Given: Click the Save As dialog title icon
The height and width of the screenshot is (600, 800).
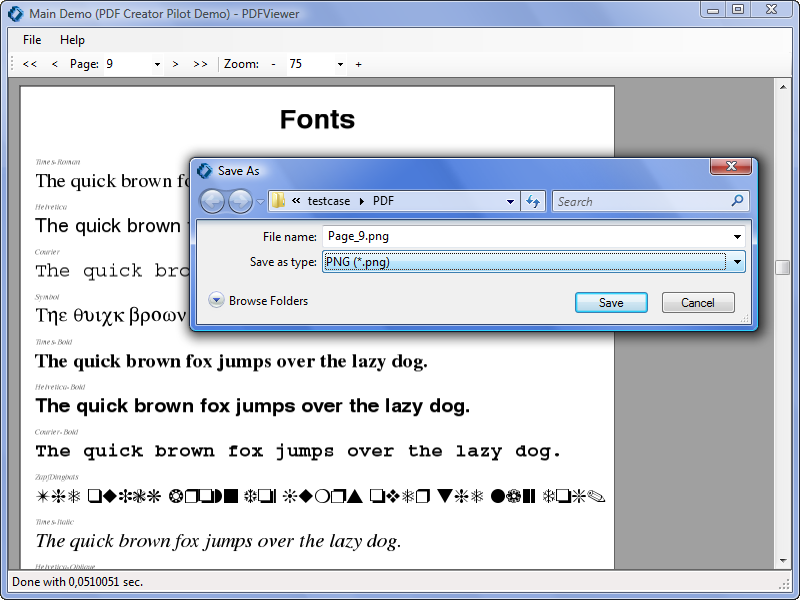Looking at the screenshot, I should pos(205,171).
